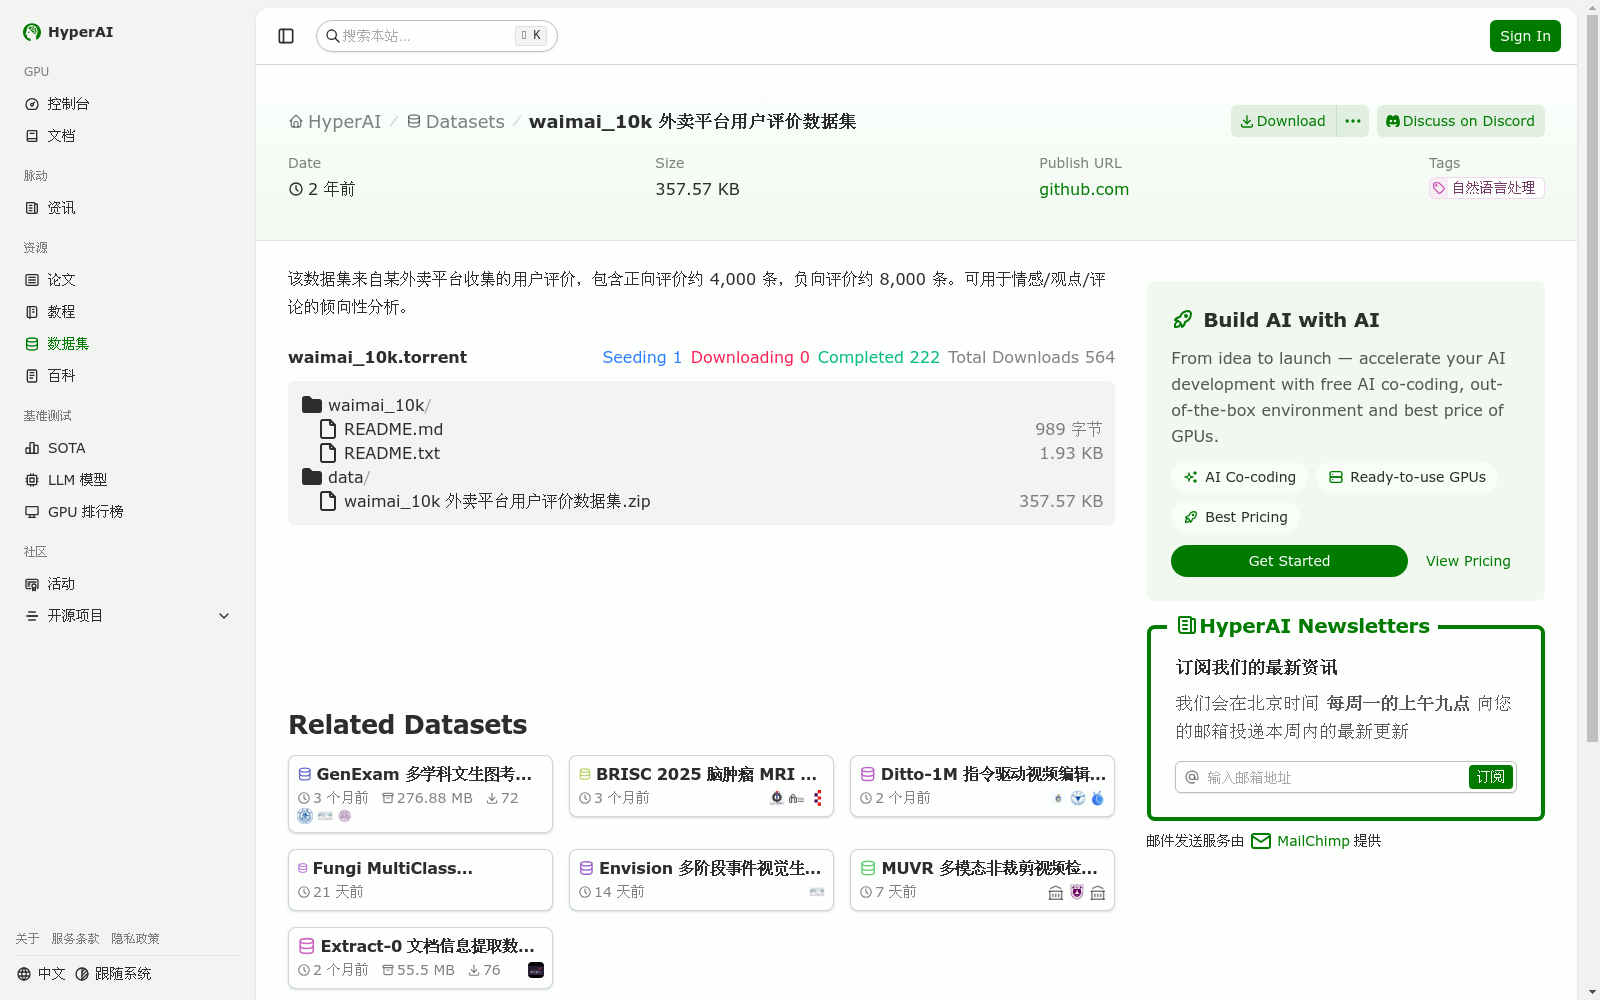Go to Datasets breadcrumb link
Screen dimensions: 1600x1000
pos(455,122)
